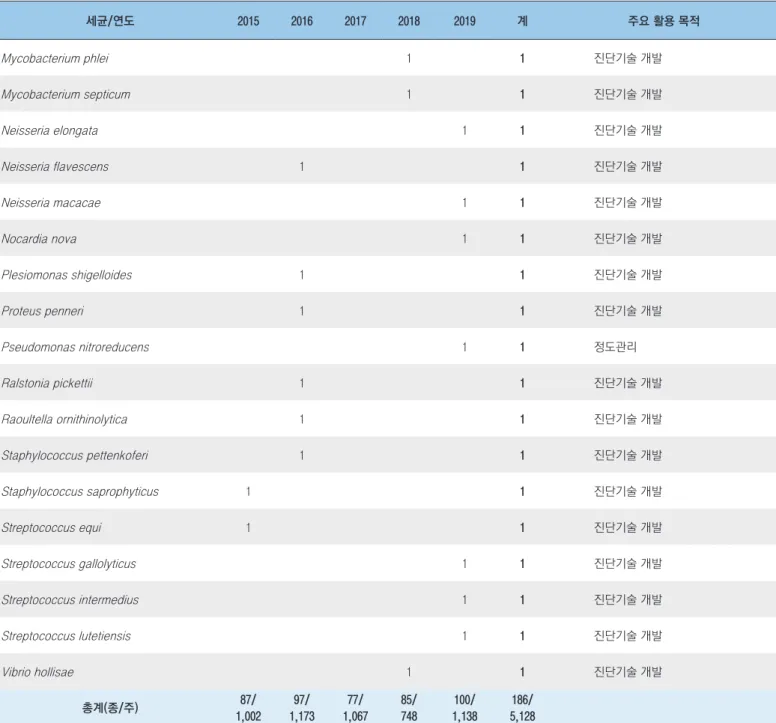The height and width of the screenshot is (723, 776).
Task: Click the 100/1,138 total for 2019
Action: coord(464,708)
